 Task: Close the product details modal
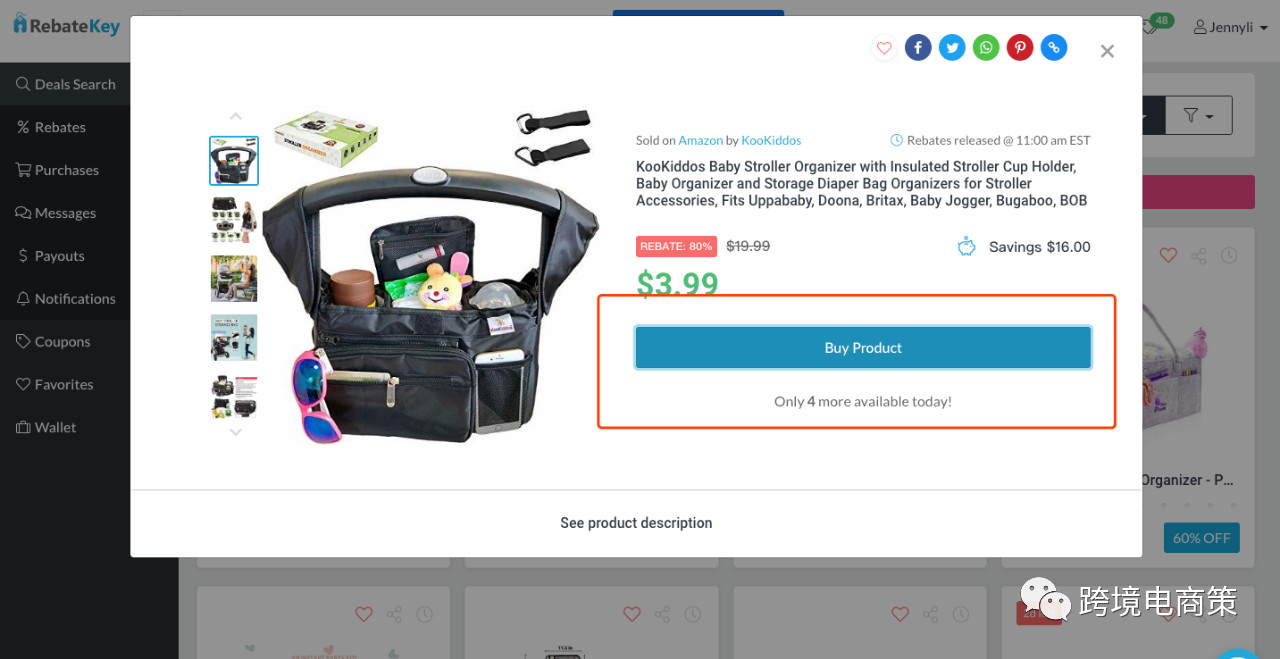1107,51
